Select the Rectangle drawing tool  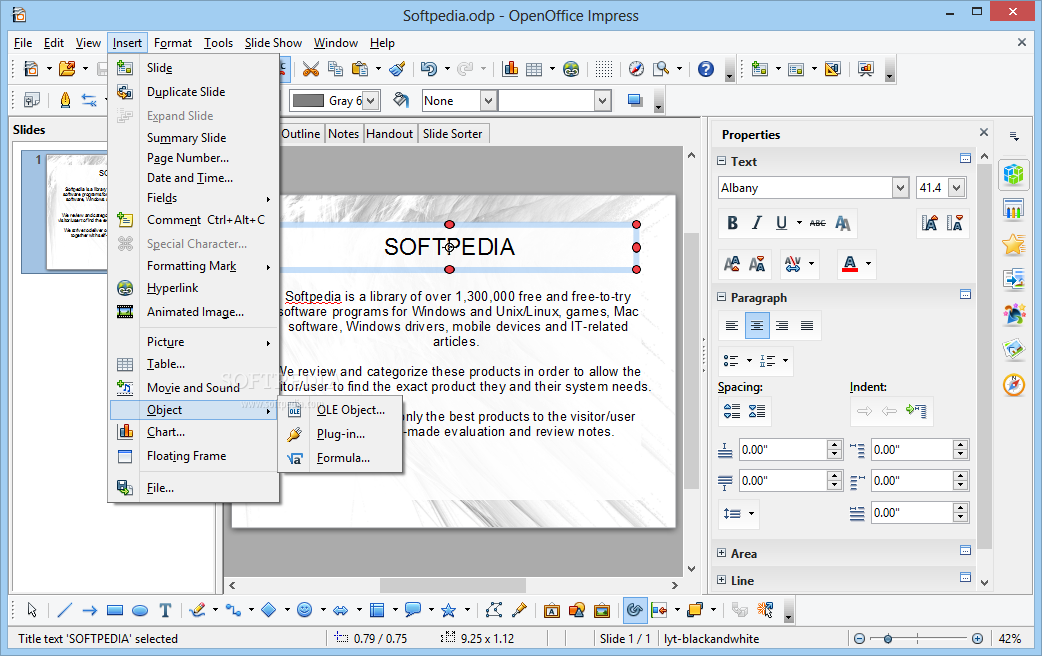tap(115, 610)
